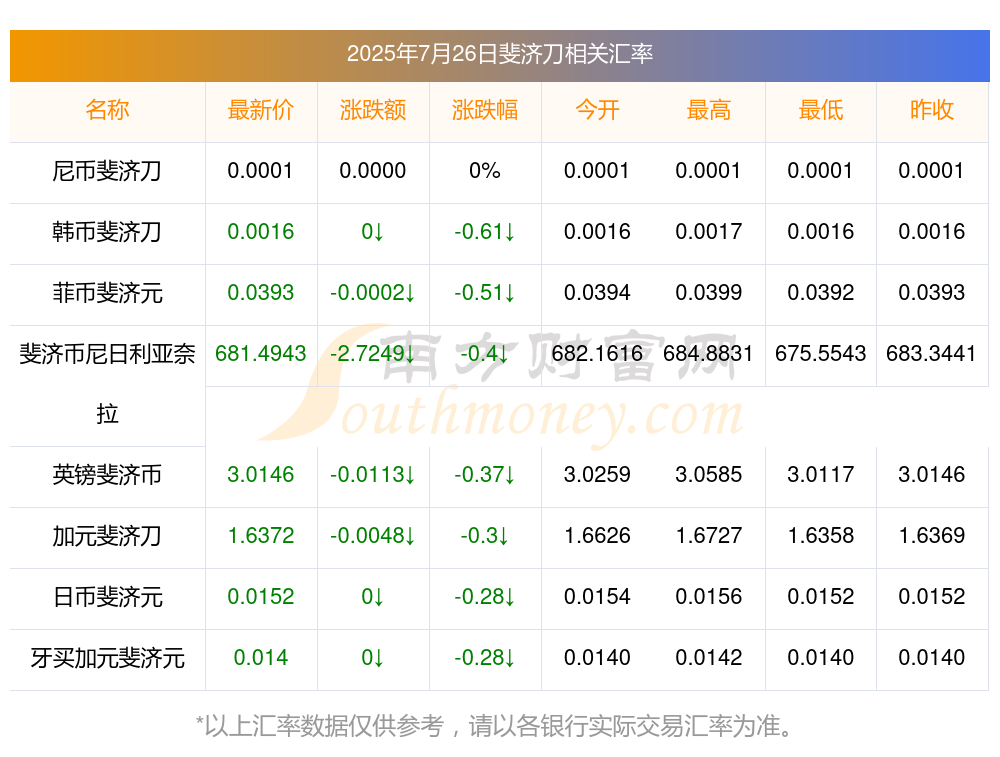Click latest price 0.014
The width and height of the screenshot is (1000, 757).
(261, 658)
